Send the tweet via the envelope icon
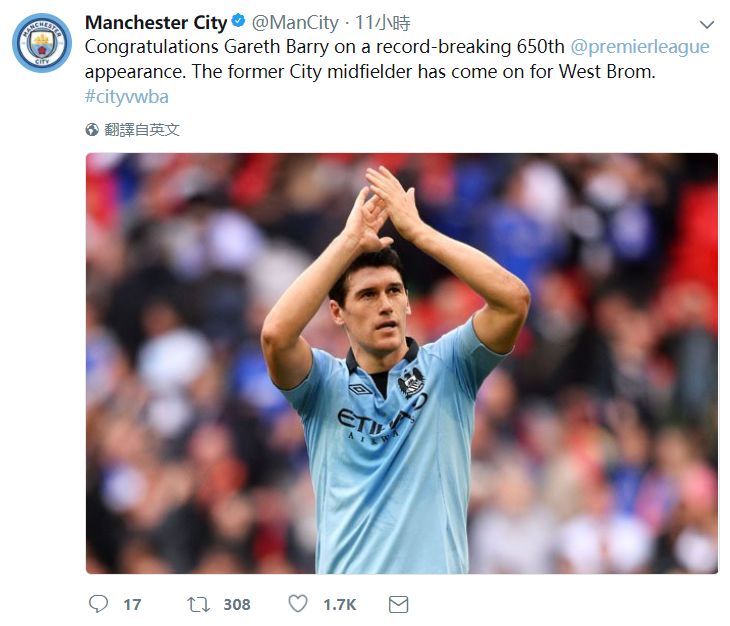The width and height of the screenshot is (730, 626). click(x=398, y=604)
